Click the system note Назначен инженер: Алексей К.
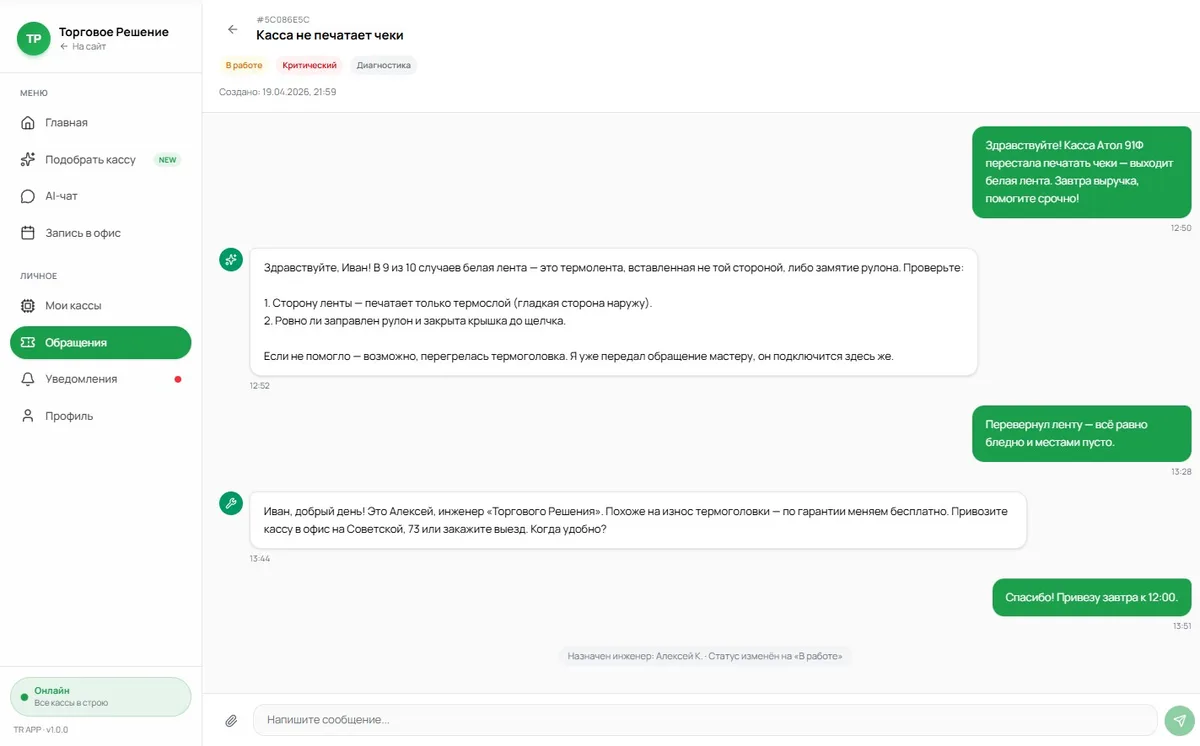This screenshot has height=746, width=1200. click(x=705, y=657)
